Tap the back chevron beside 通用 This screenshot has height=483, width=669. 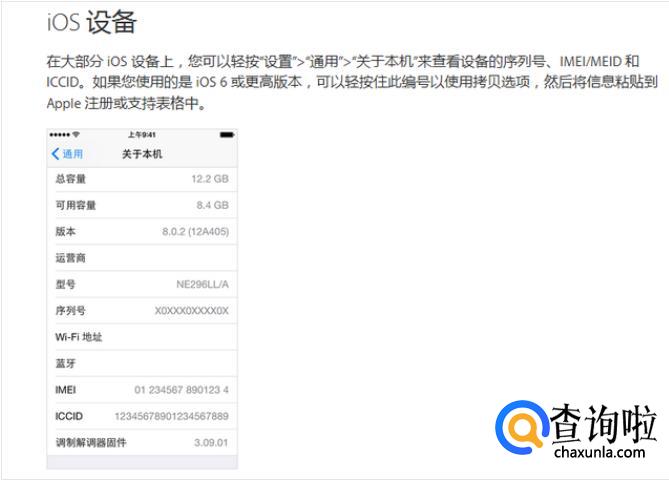pos(55,154)
